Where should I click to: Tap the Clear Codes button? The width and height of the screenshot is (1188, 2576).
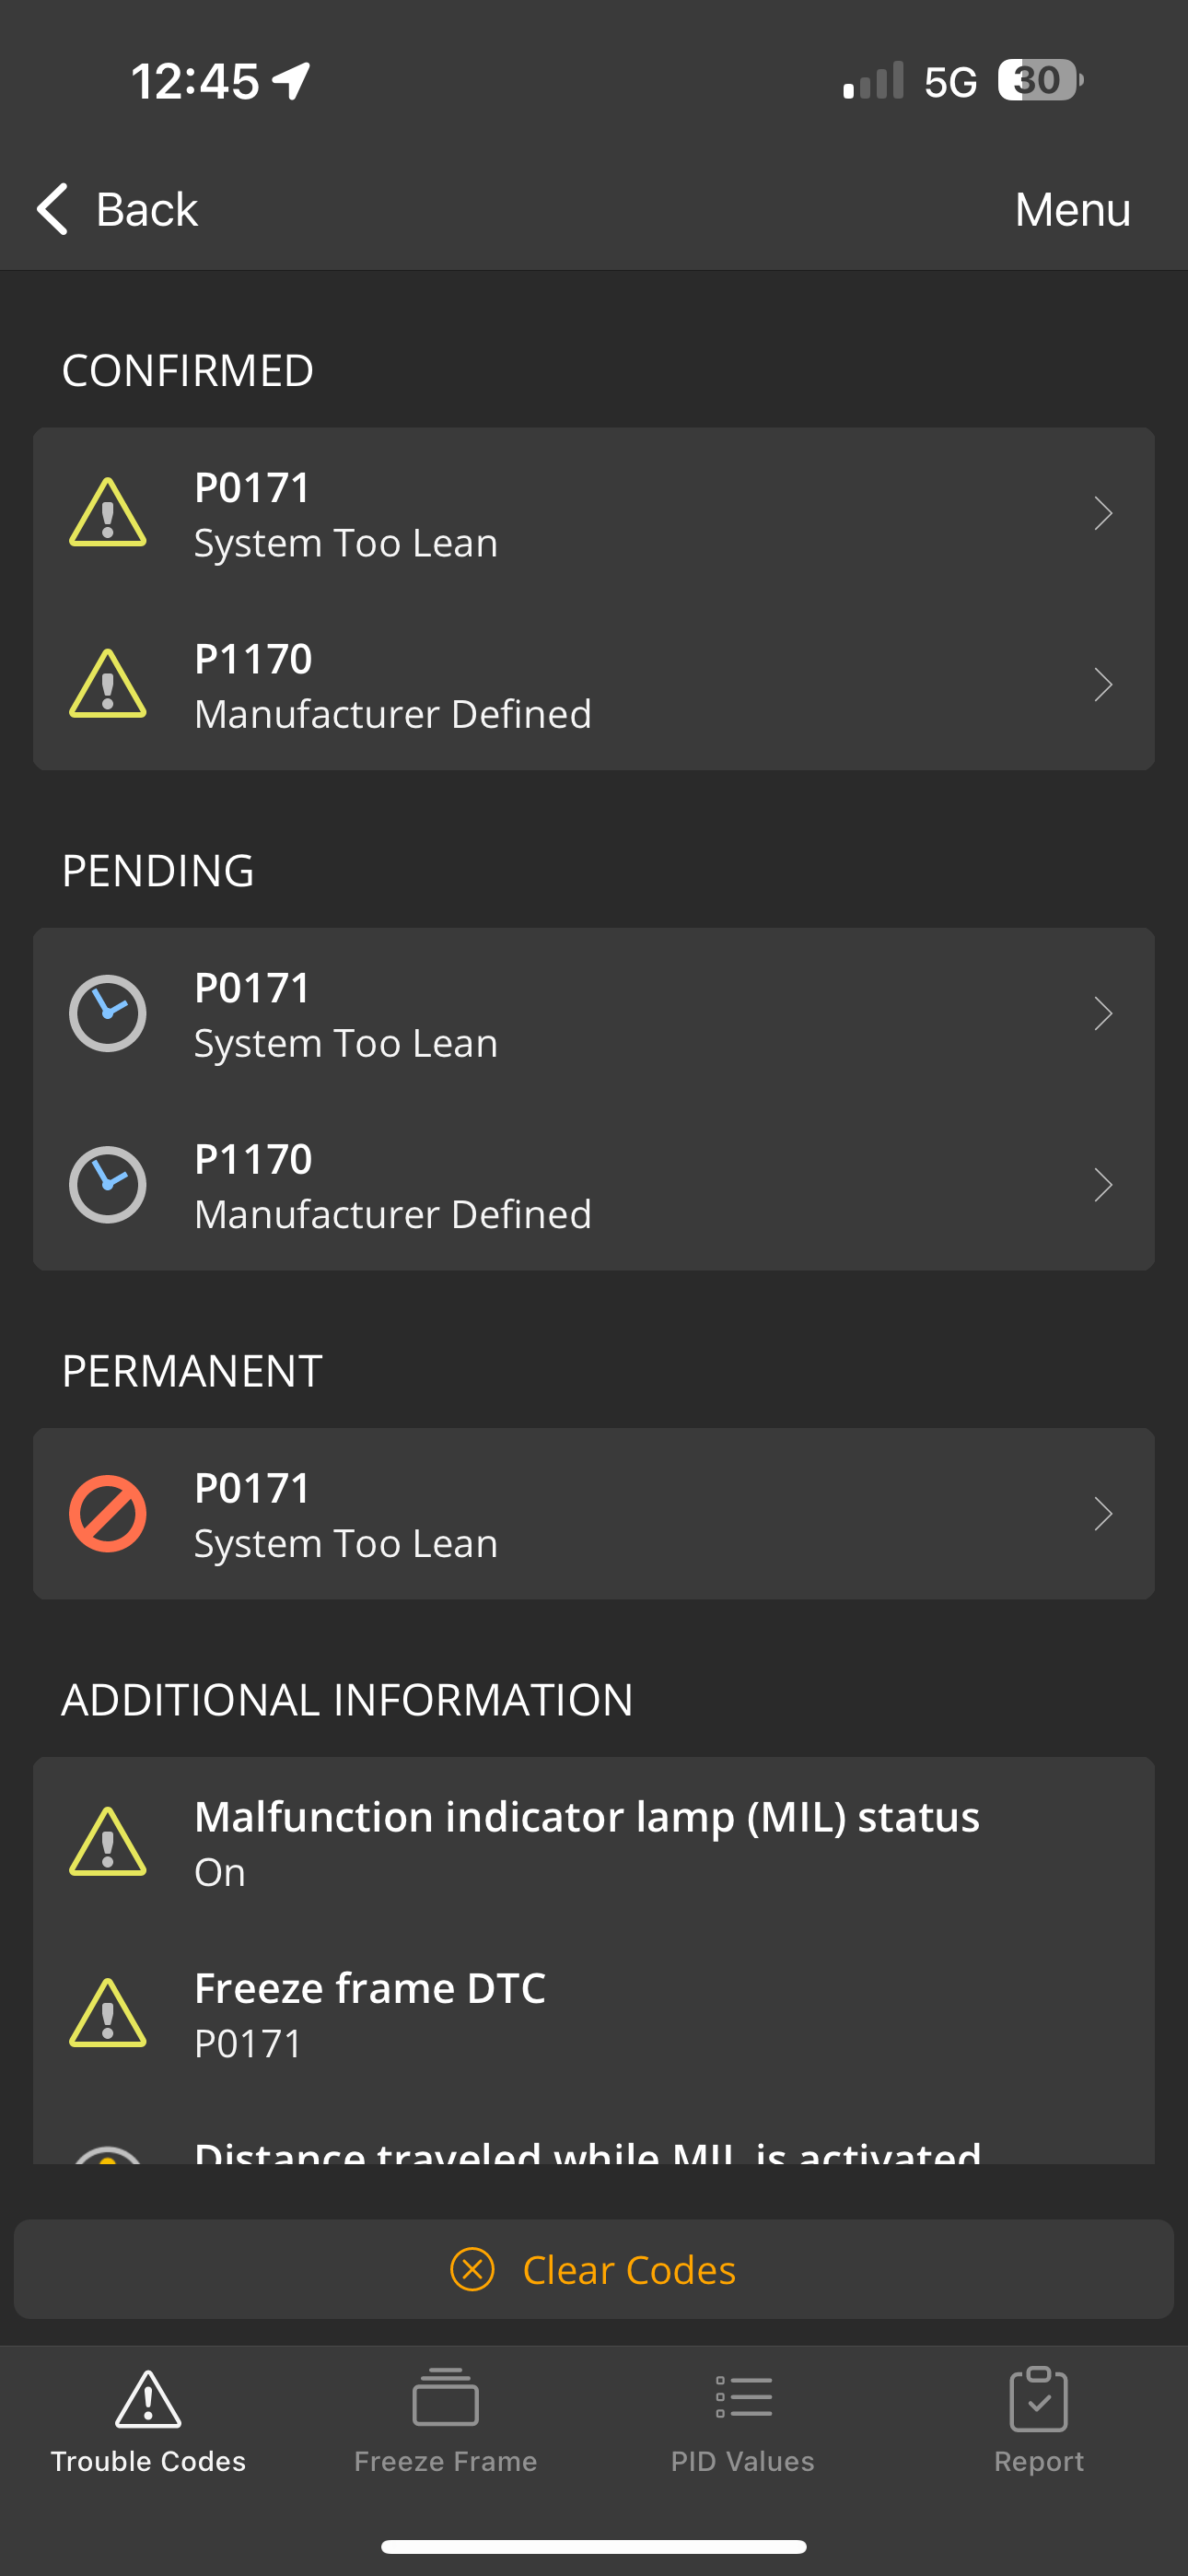(x=594, y=2269)
